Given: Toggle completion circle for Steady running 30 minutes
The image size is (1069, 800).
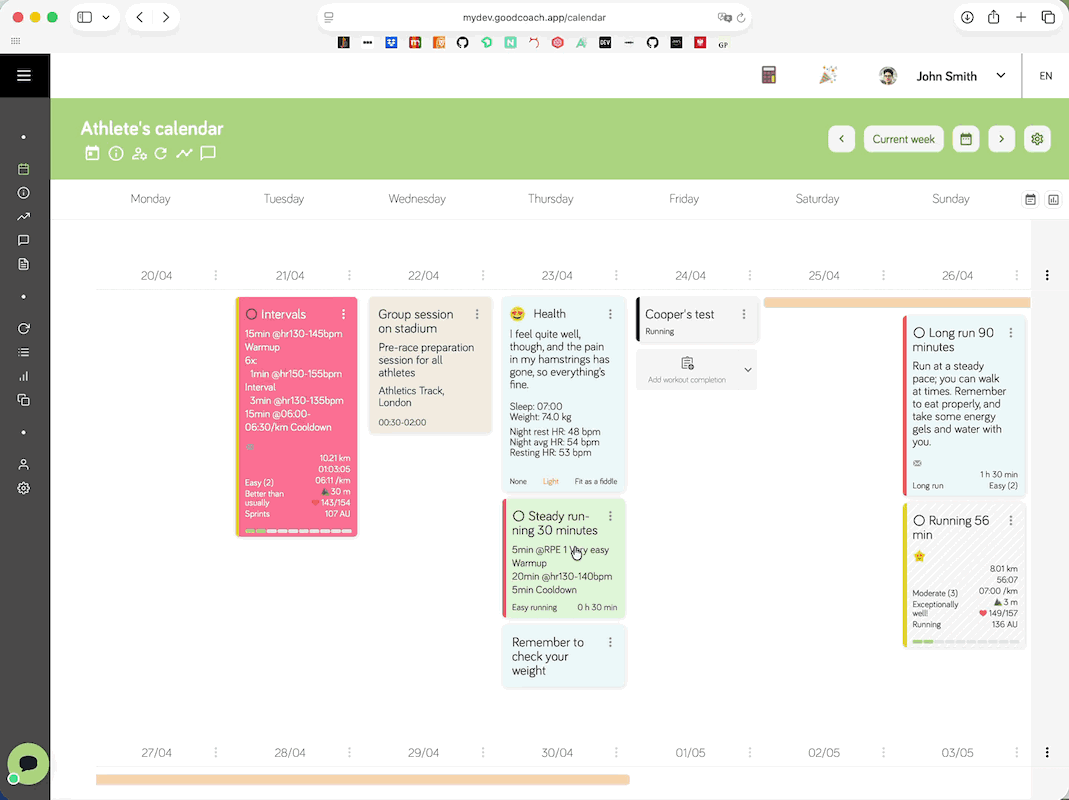Looking at the screenshot, I should coord(519,516).
